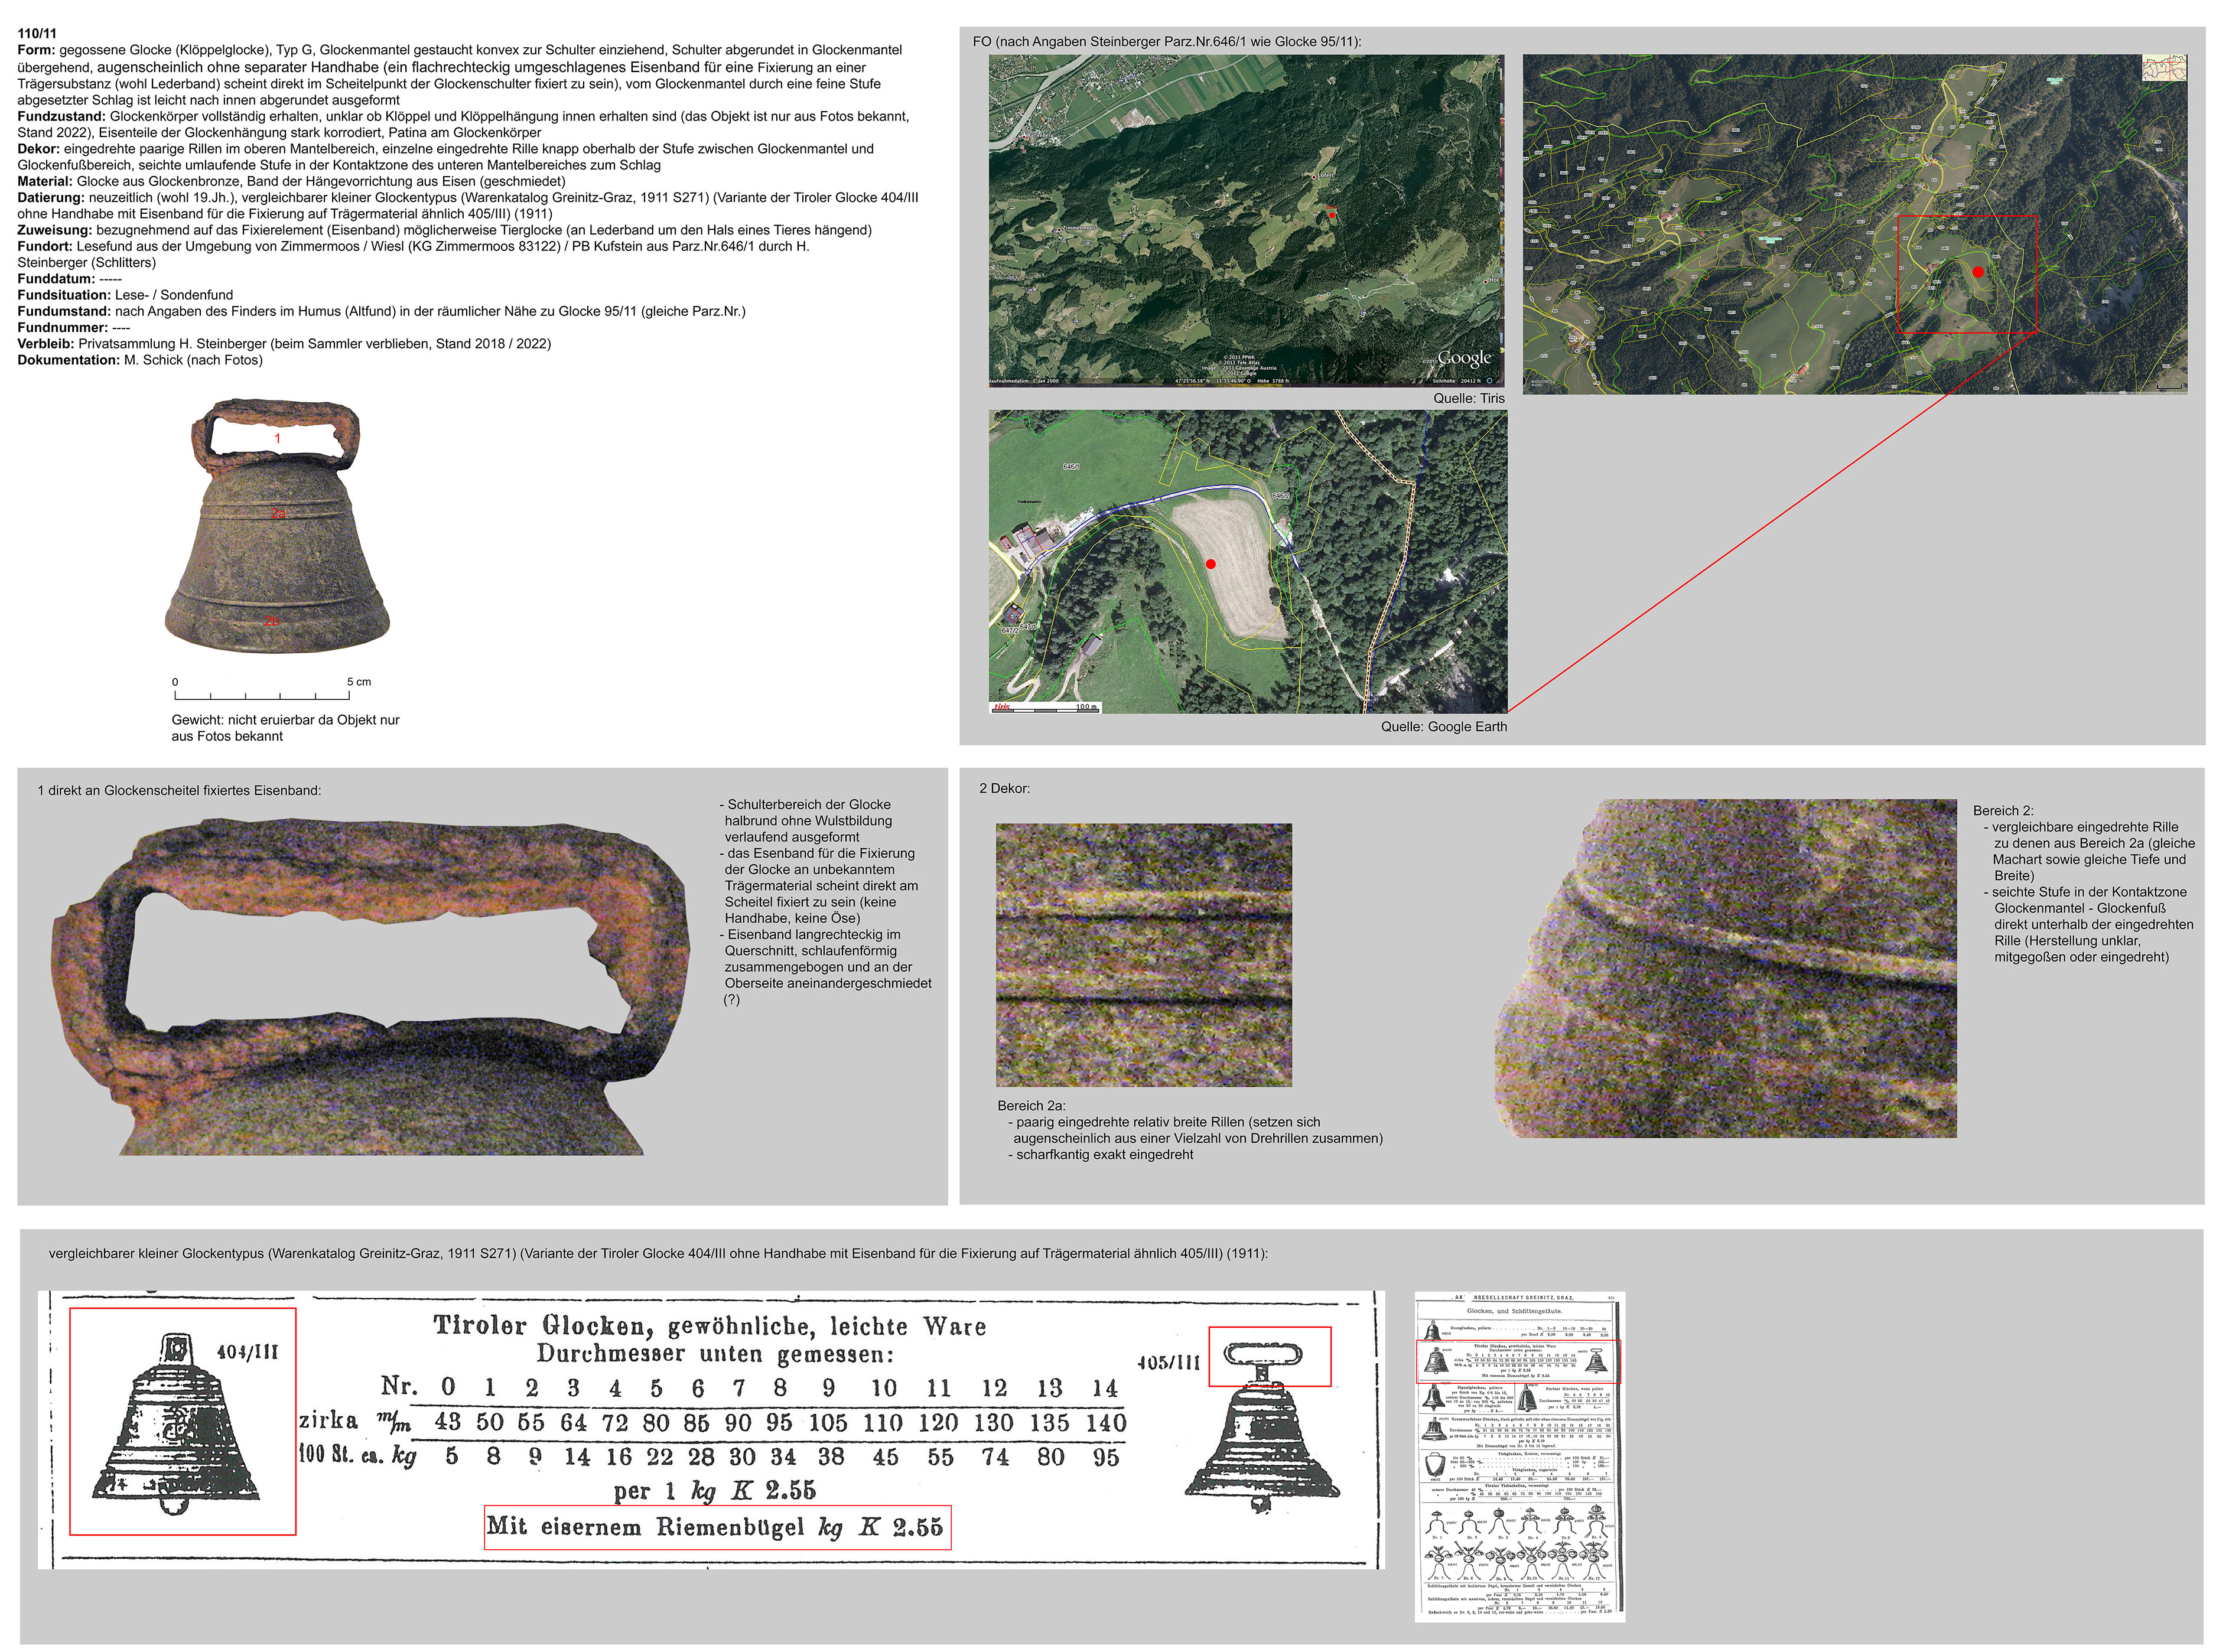Click the red find-spot dot on the Tiris cadastral map

point(1977,271)
